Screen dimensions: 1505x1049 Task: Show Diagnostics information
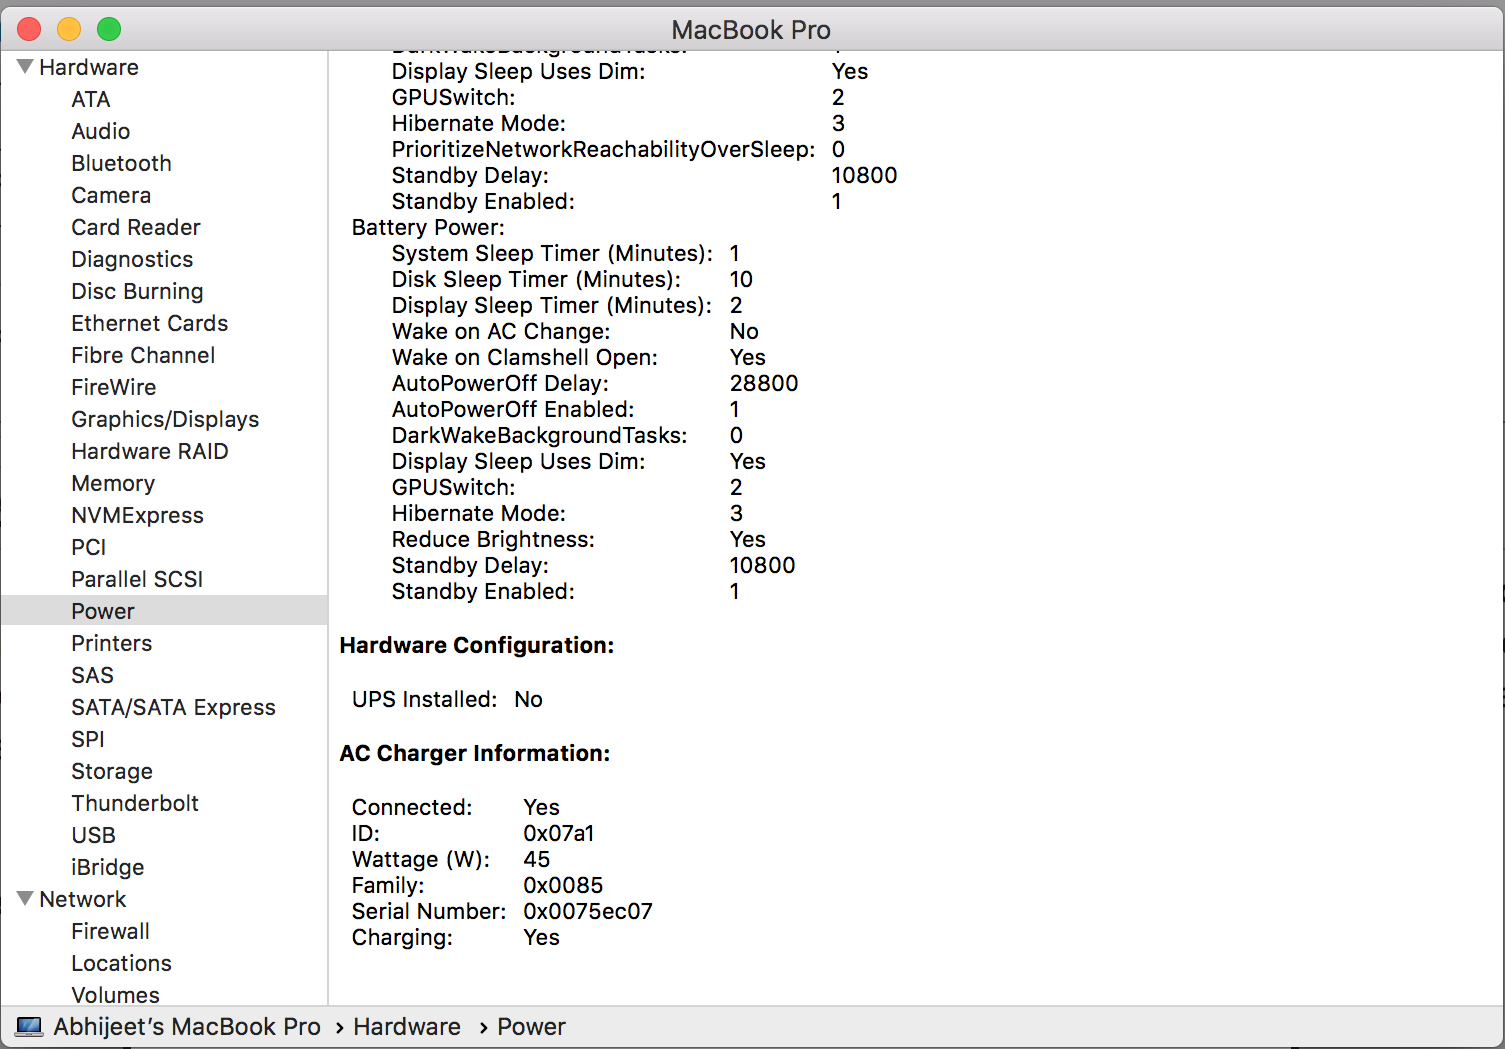[x=132, y=259]
